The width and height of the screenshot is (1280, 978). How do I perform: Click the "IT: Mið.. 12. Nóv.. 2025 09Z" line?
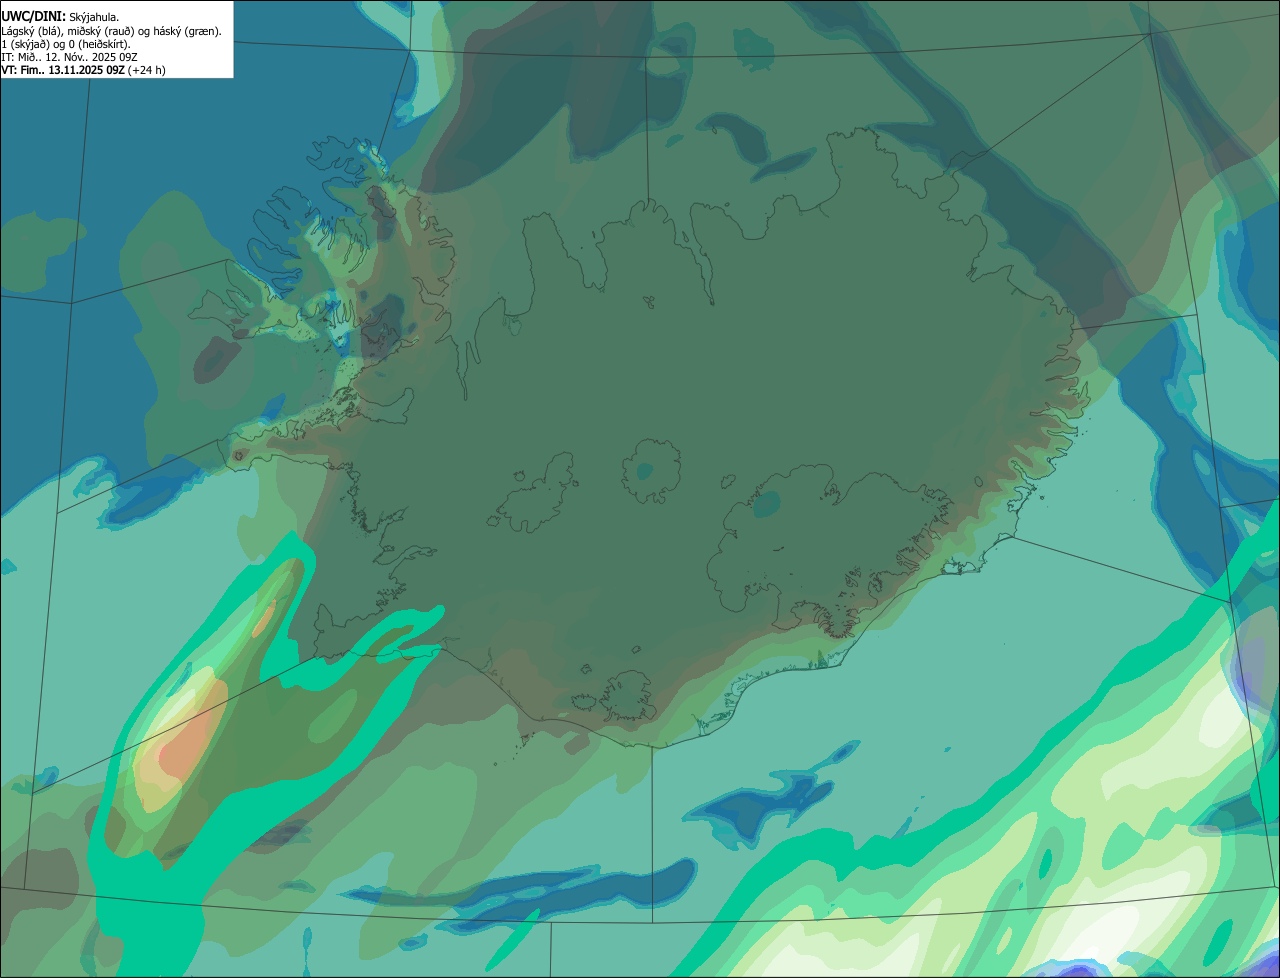pos(69,57)
